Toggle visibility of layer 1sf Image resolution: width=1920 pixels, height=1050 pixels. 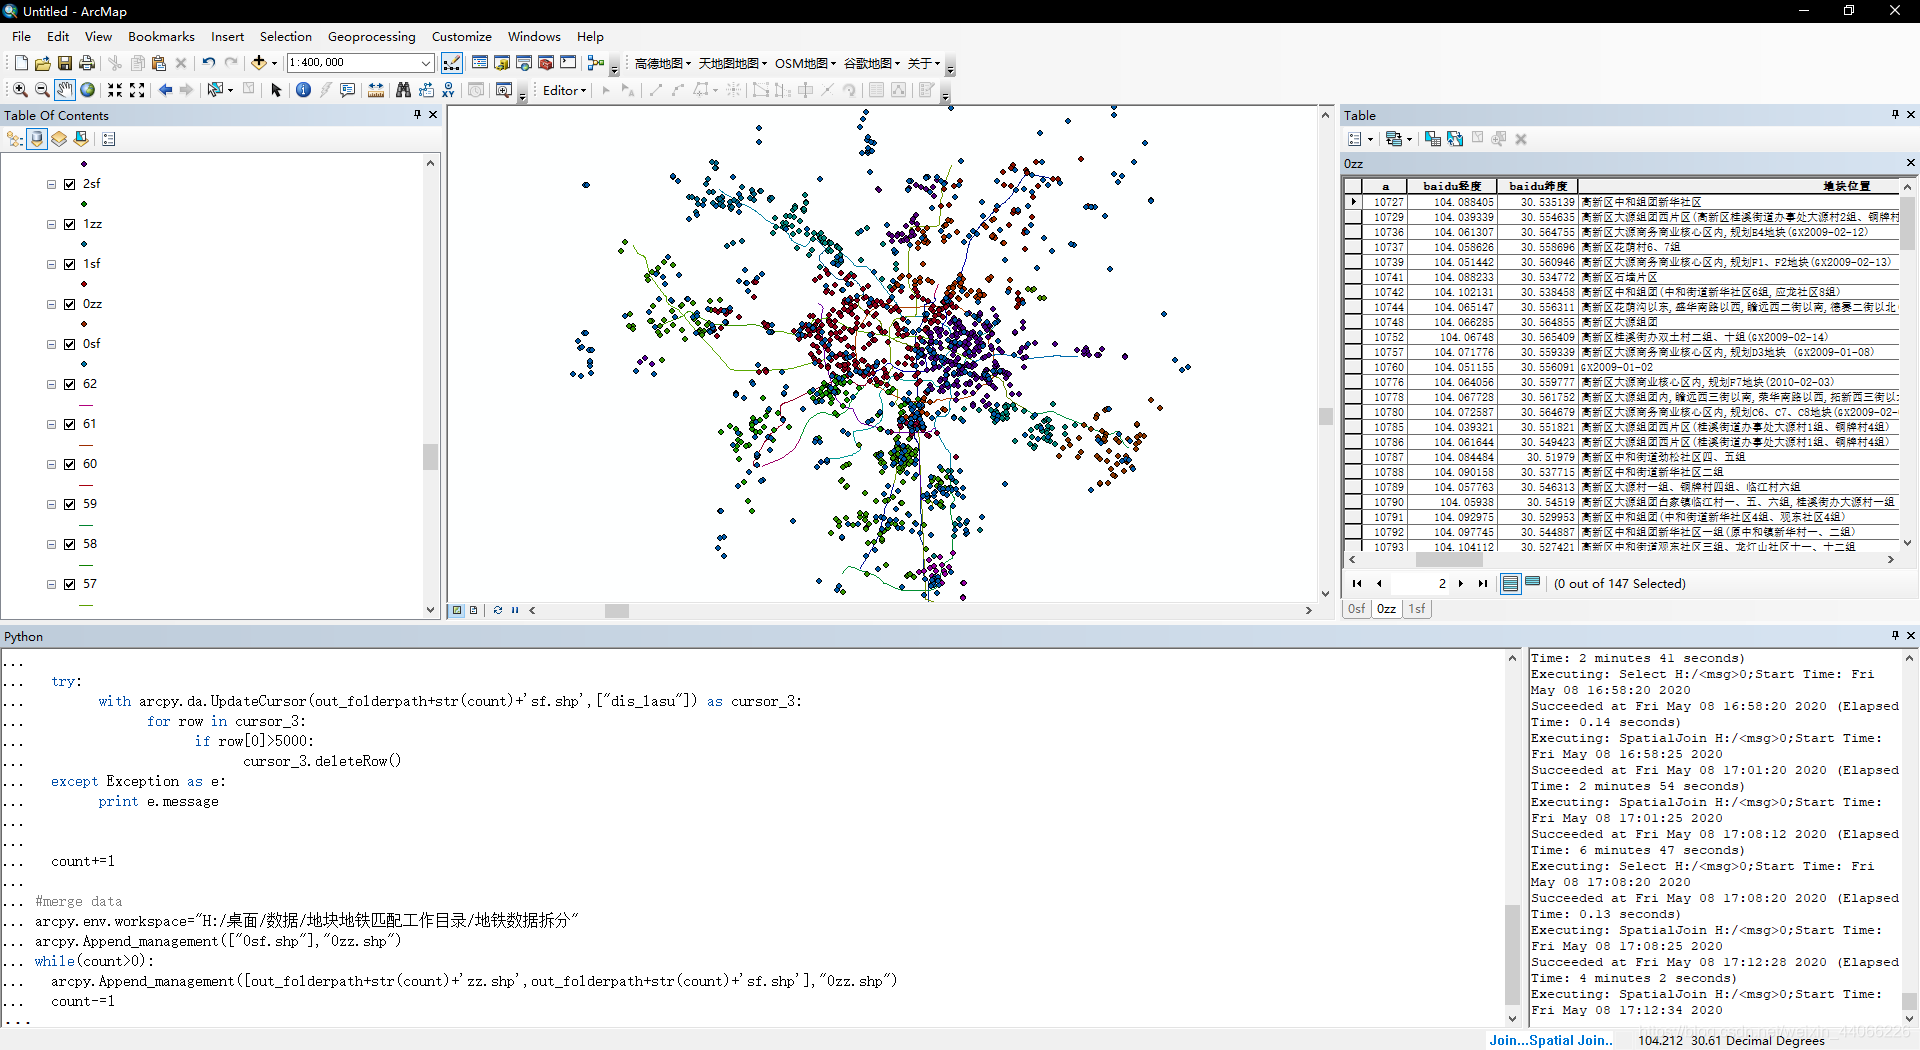pyautogui.click(x=70, y=264)
